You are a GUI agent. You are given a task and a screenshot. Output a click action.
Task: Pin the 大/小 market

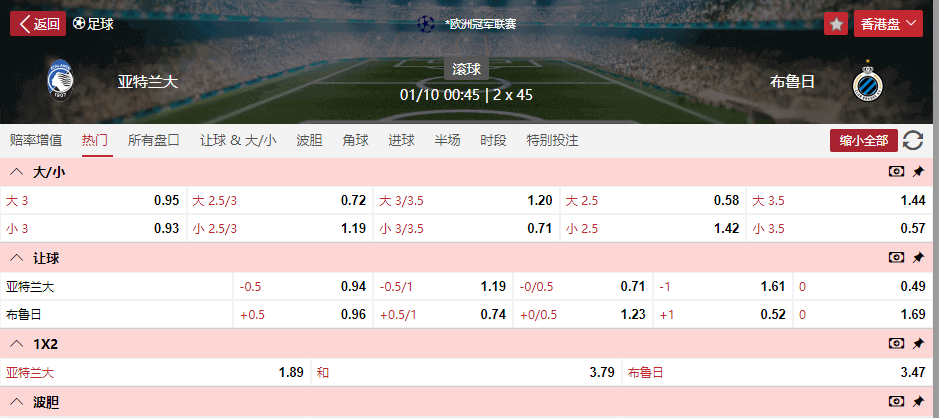click(918, 172)
